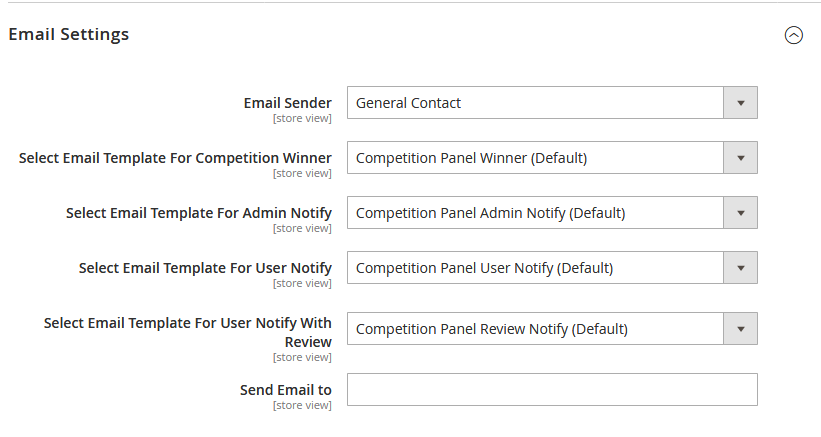Open the Competition Panel Admin Notify (Default) select box
The height and width of the screenshot is (437, 821).
click(535, 213)
